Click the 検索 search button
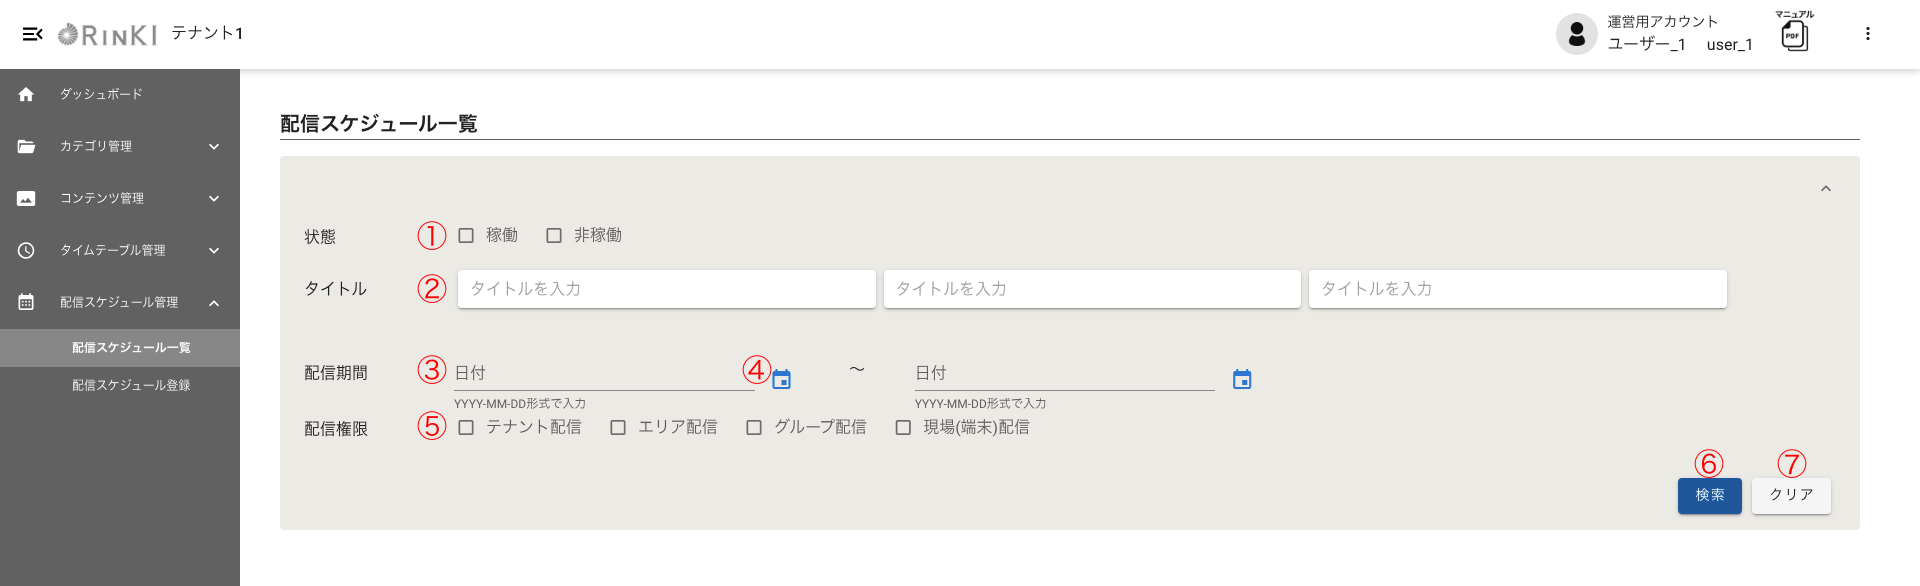The width and height of the screenshot is (1920, 586). [x=1709, y=495]
